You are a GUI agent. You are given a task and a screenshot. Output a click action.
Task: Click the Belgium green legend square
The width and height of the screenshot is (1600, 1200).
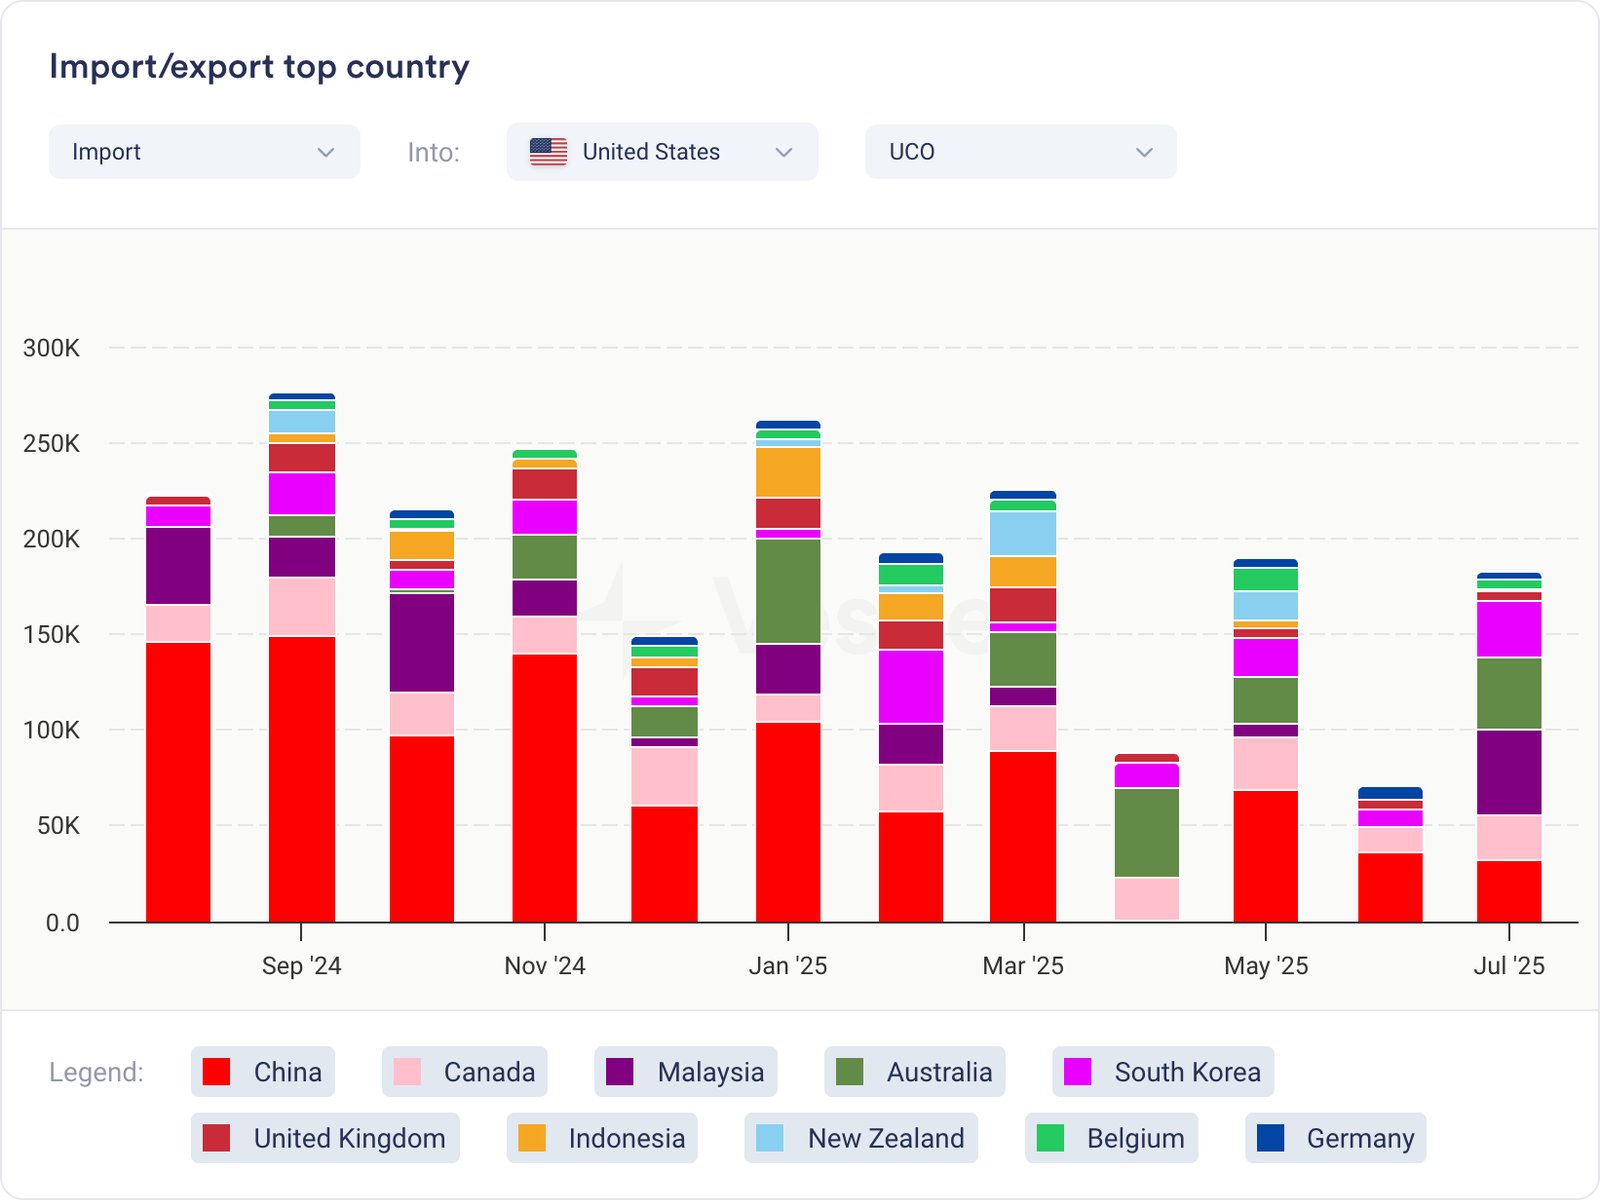pos(1050,1138)
